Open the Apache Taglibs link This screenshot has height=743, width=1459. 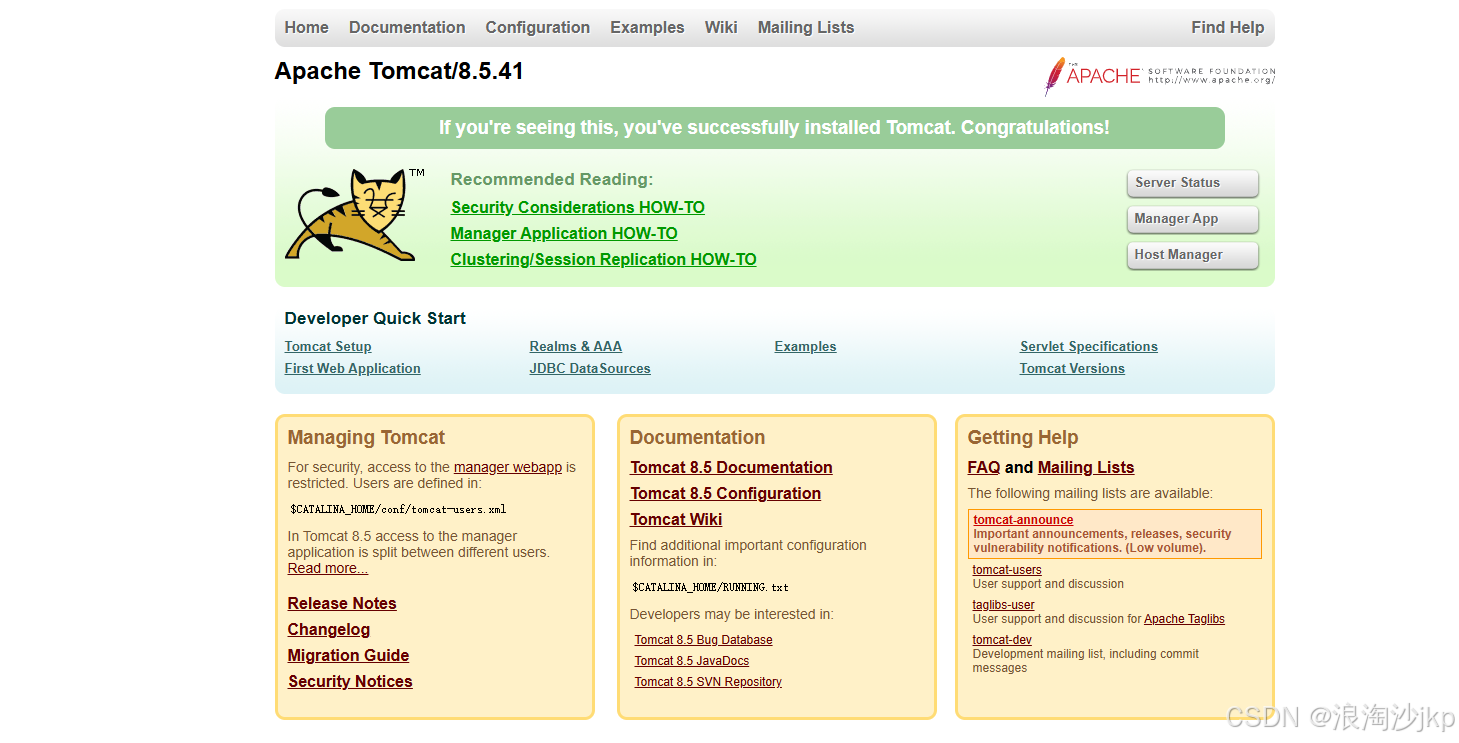(1184, 619)
